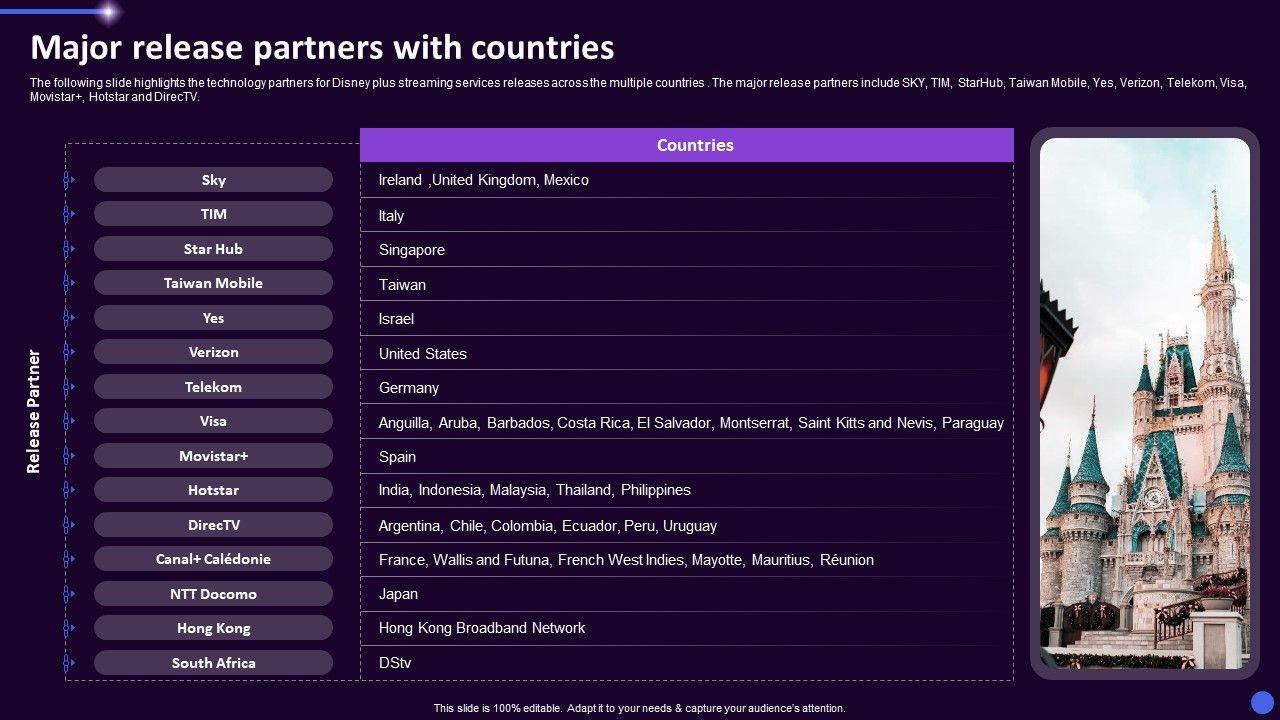Click the TIM partner pill
This screenshot has height=720, width=1280.
(x=213, y=214)
